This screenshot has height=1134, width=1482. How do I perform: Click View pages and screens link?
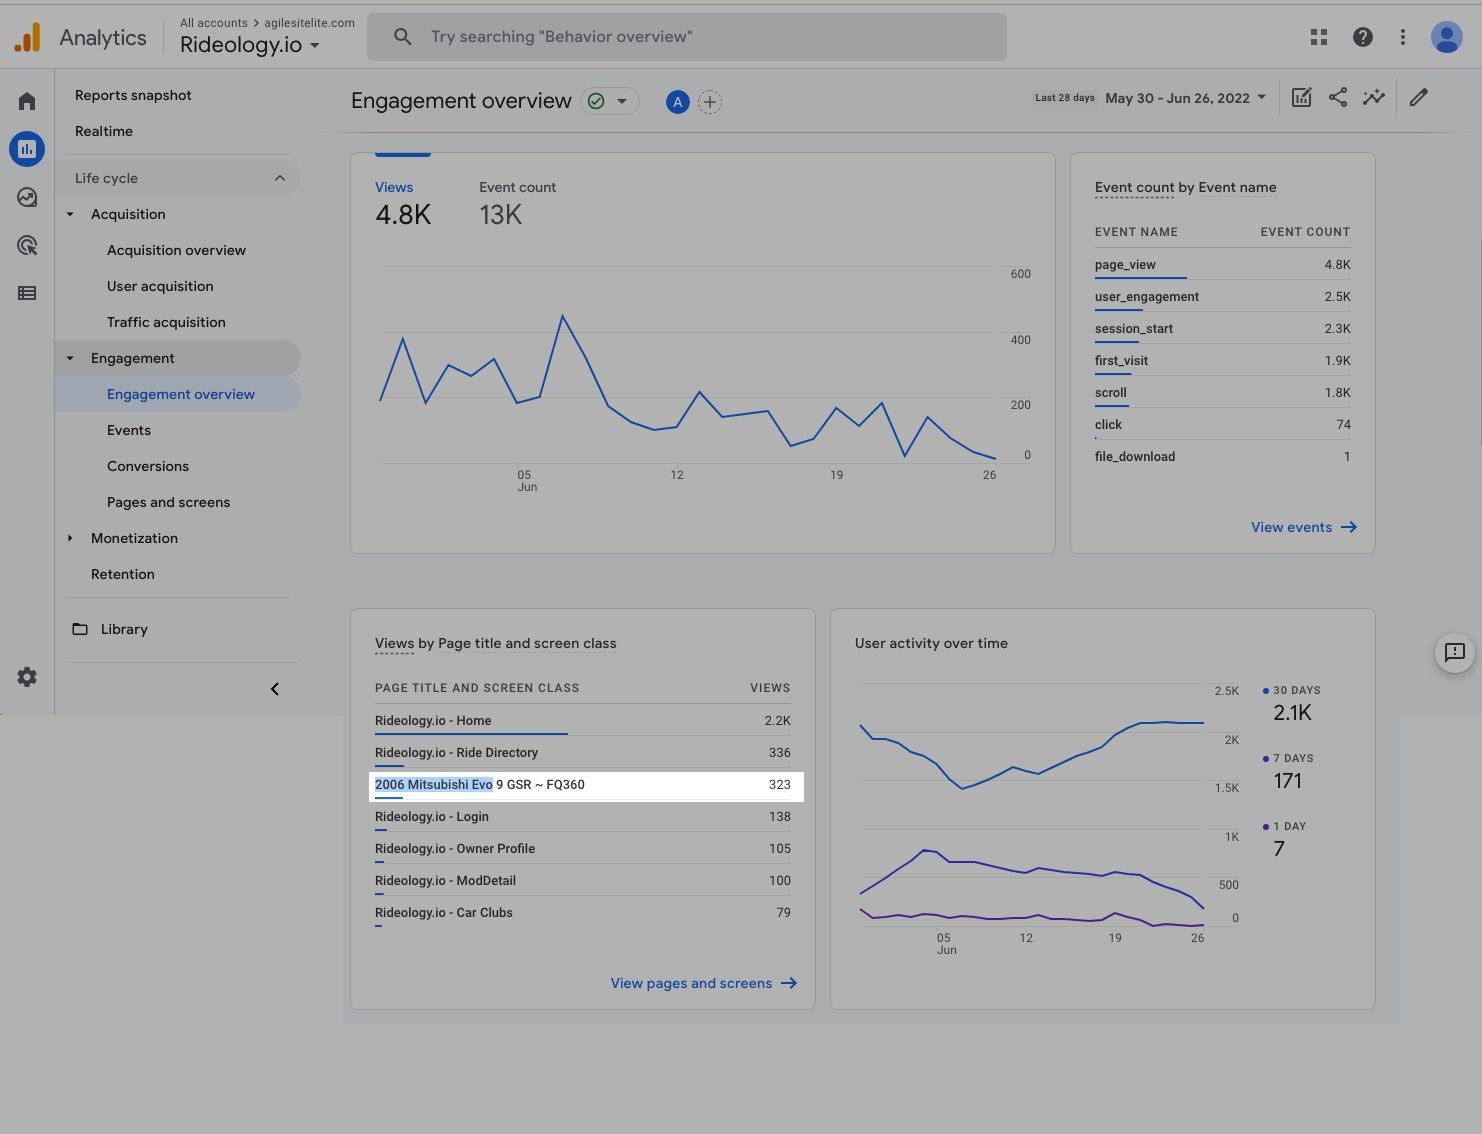pos(704,983)
